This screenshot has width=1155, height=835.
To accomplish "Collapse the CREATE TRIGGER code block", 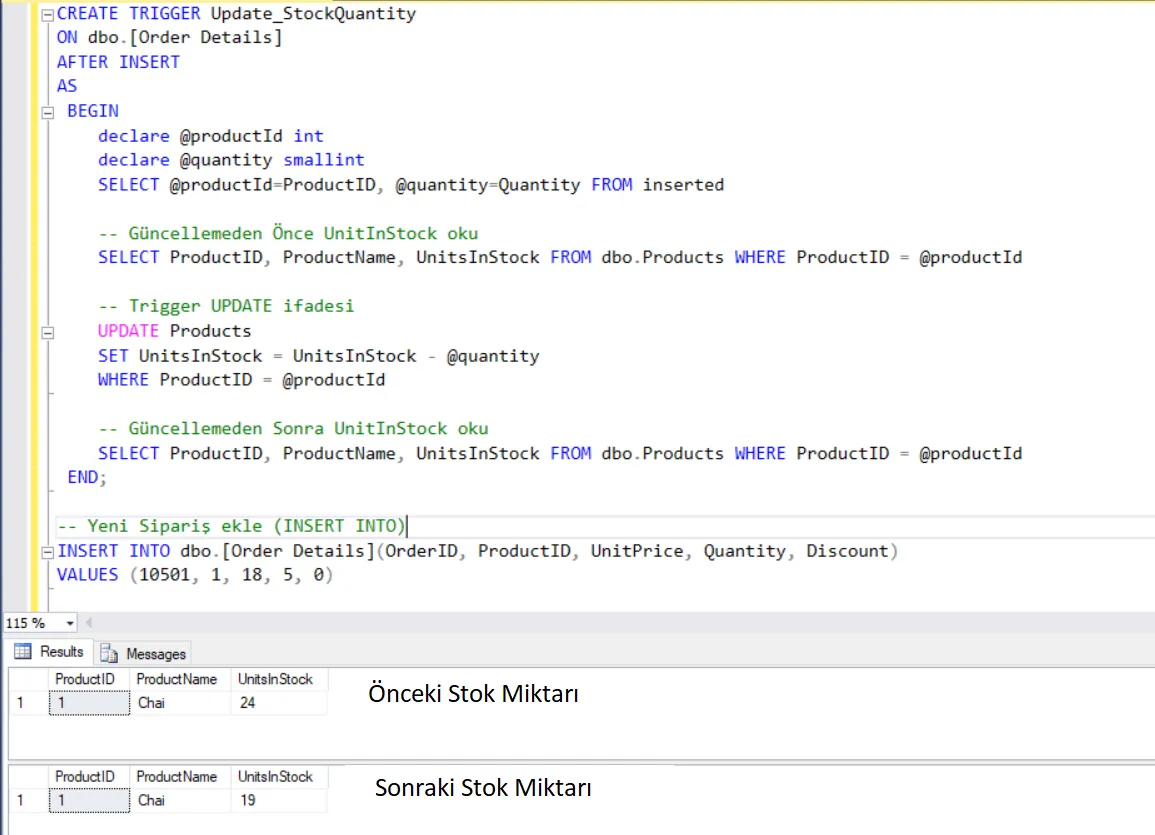I will coord(48,15).
